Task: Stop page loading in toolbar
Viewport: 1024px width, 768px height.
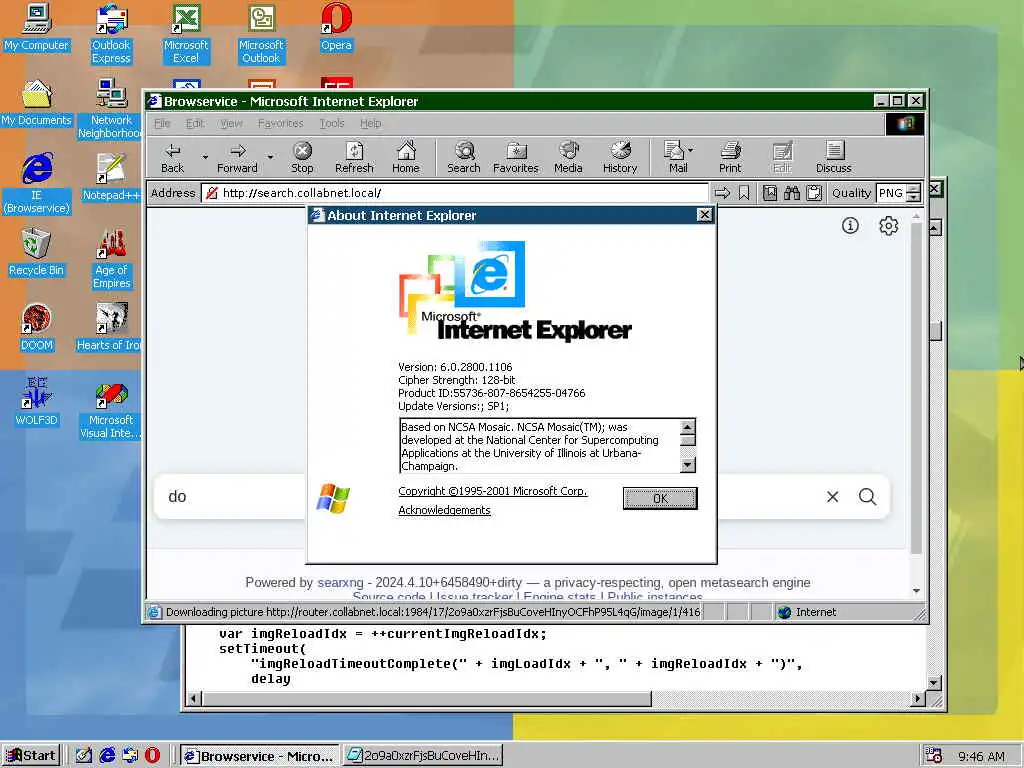Action: [302, 158]
